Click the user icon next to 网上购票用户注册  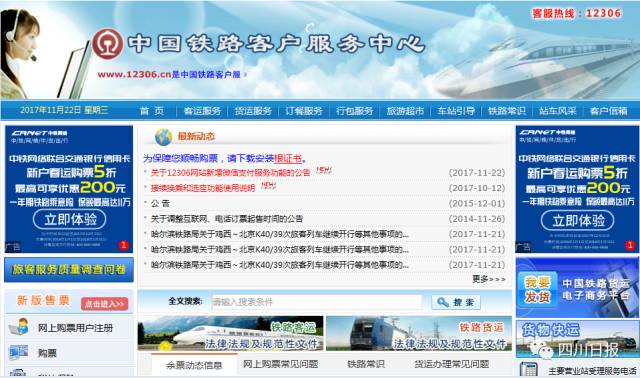point(19,327)
